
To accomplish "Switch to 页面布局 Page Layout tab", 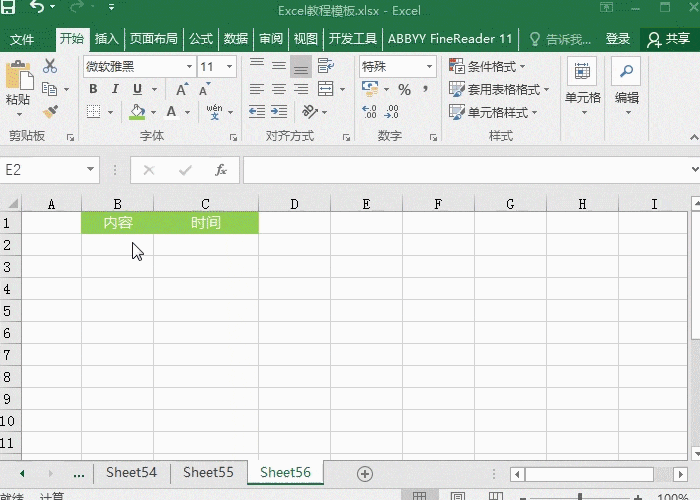I will [x=154, y=39].
